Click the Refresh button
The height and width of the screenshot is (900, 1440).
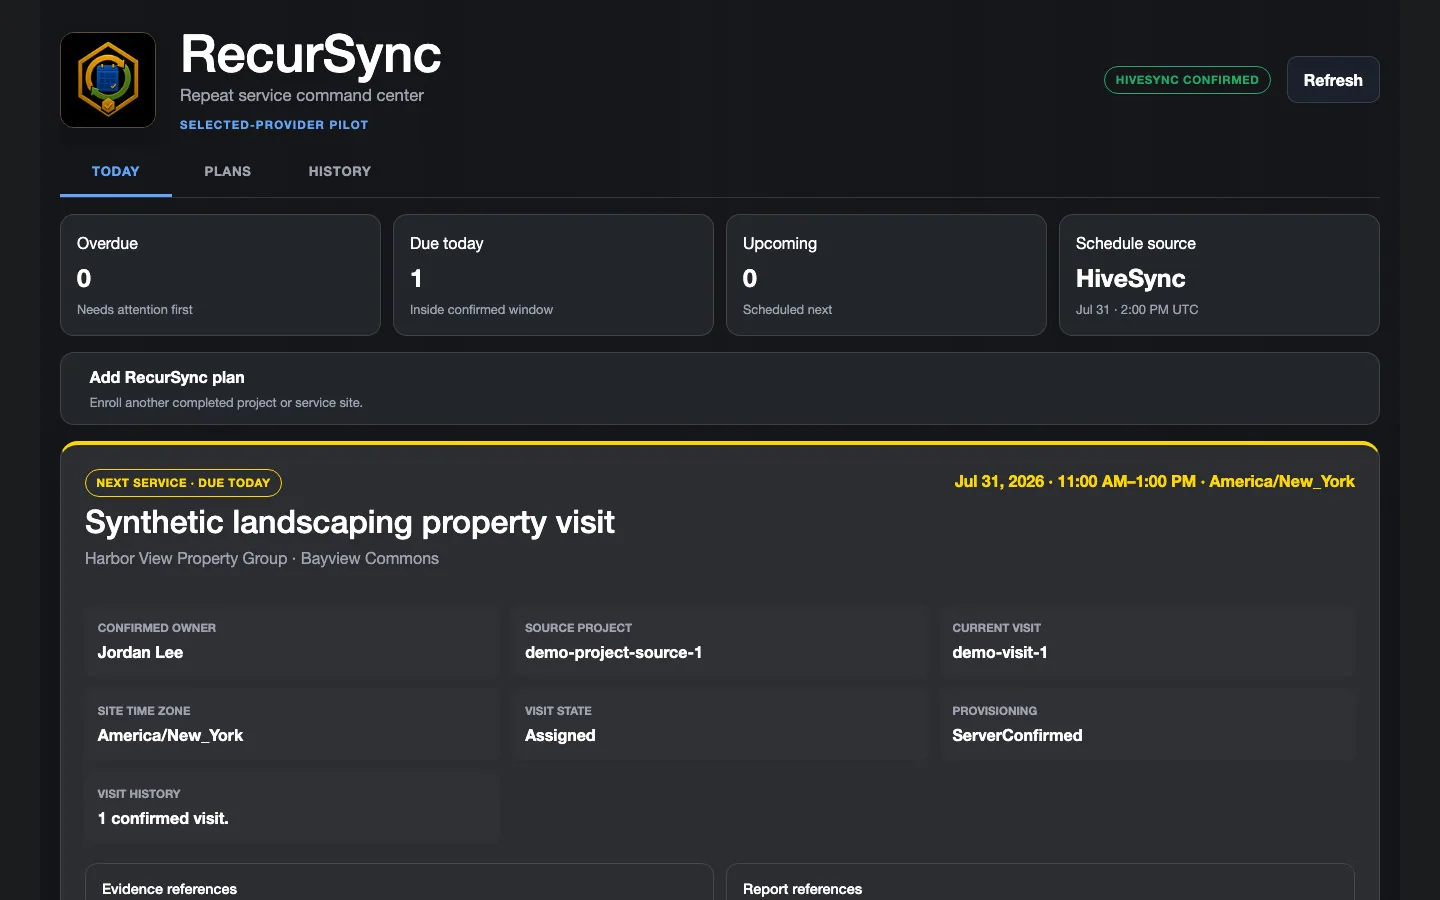pyautogui.click(x=1333, y=80)
